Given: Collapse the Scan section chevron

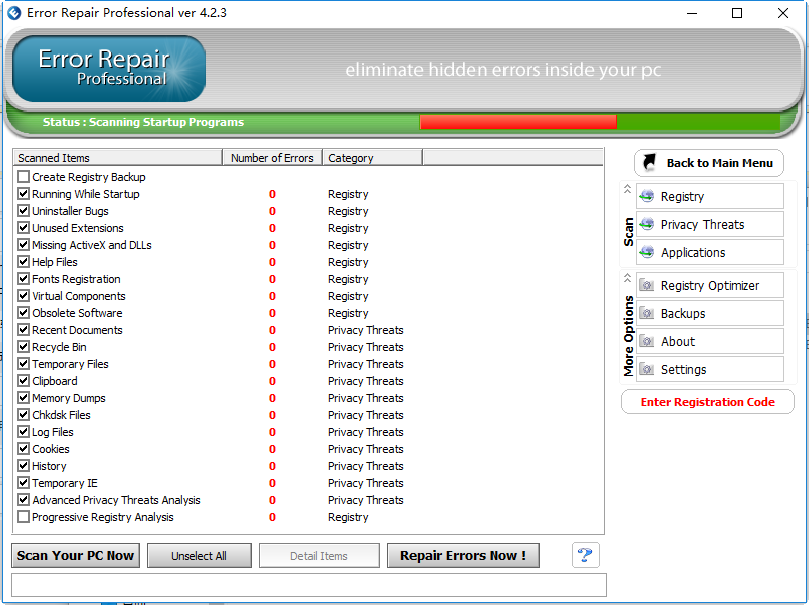Looking at the screenshot, I should [x=627, y=188].
